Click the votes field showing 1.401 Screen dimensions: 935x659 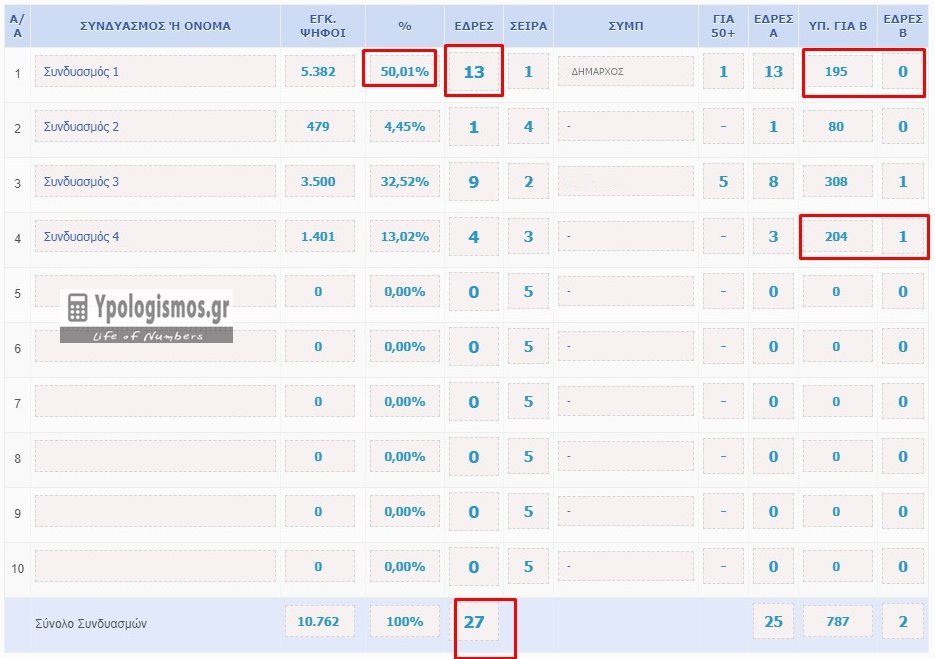320,237
